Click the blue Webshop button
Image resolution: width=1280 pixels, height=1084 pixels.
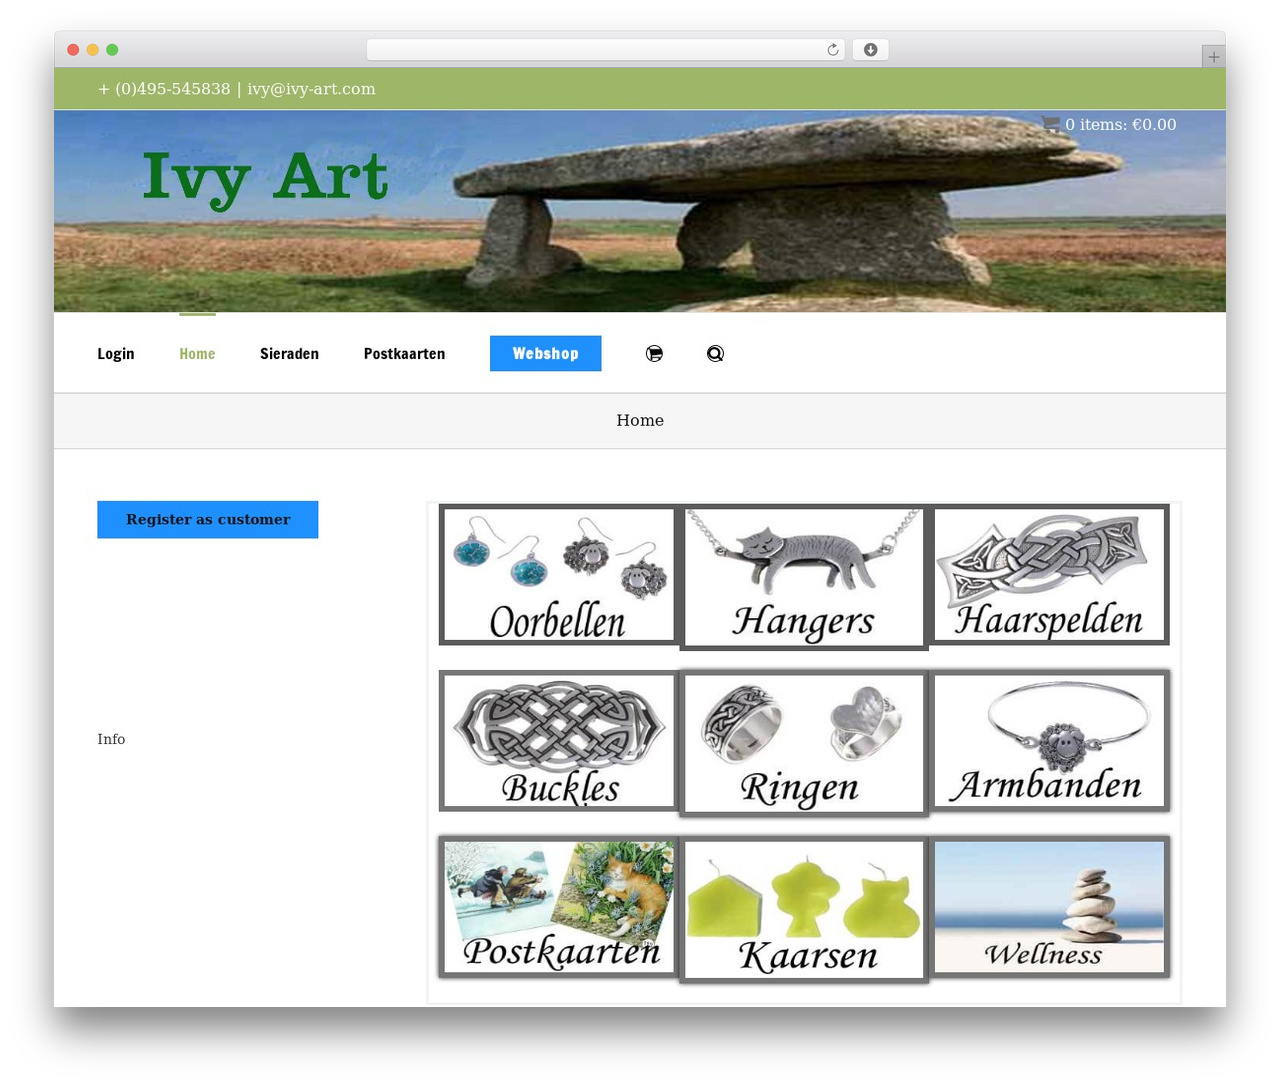pos(546,353)
